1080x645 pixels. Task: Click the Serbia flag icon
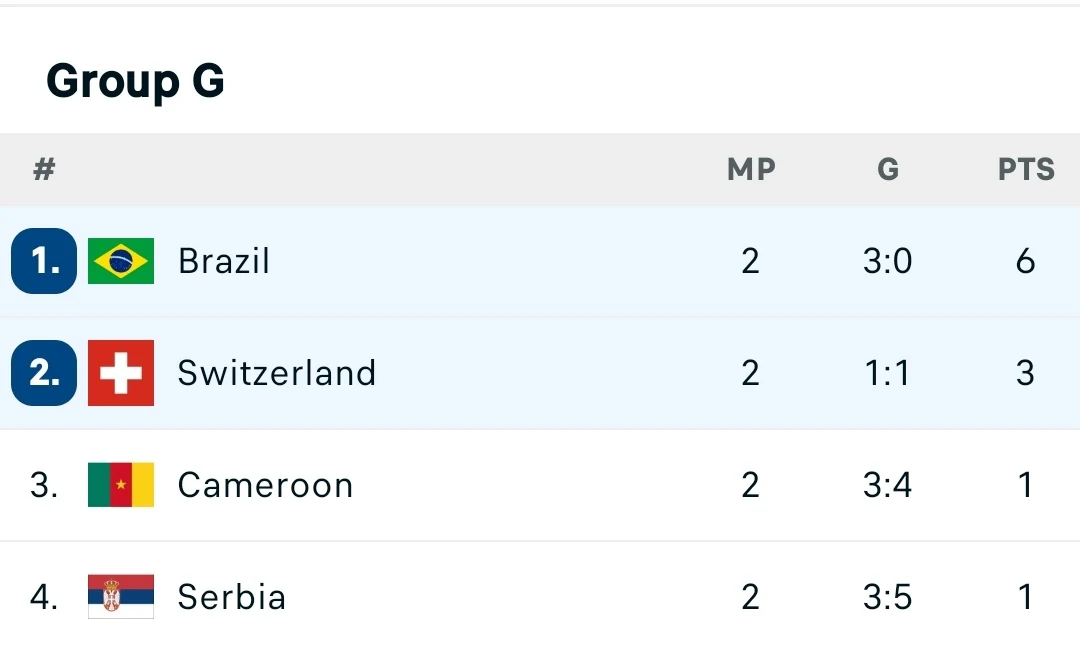point(121,597)
